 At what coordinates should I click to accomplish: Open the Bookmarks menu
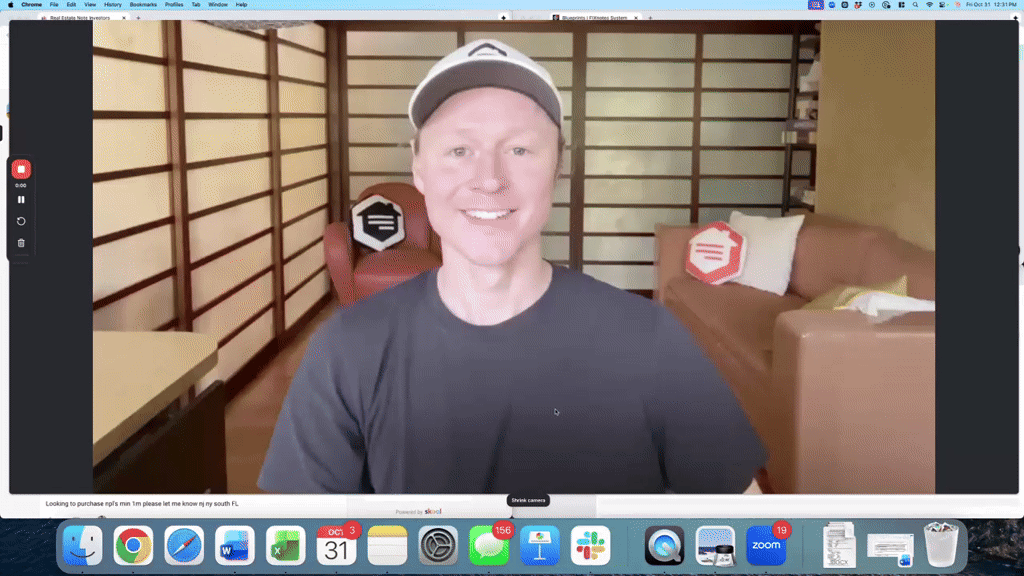click(143, 5)
